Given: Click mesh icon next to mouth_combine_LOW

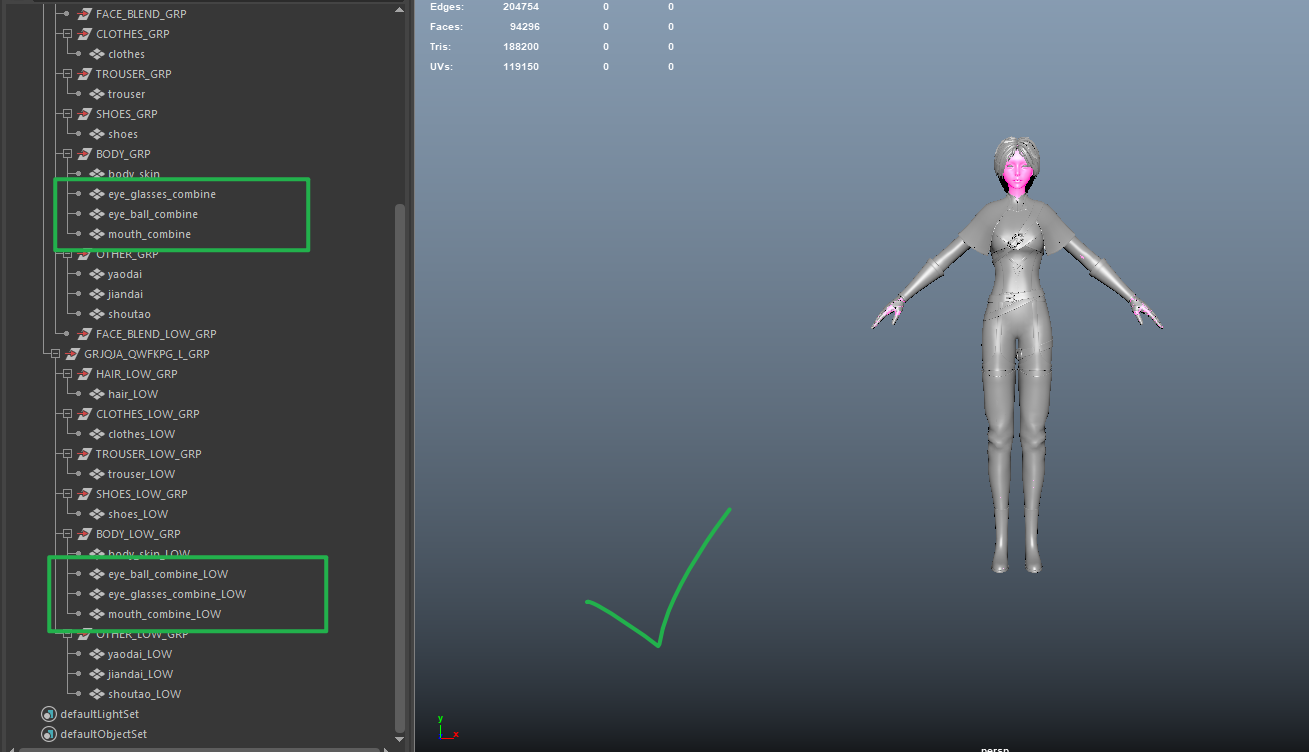Looking at the screenshot, I should coord(97,614).
